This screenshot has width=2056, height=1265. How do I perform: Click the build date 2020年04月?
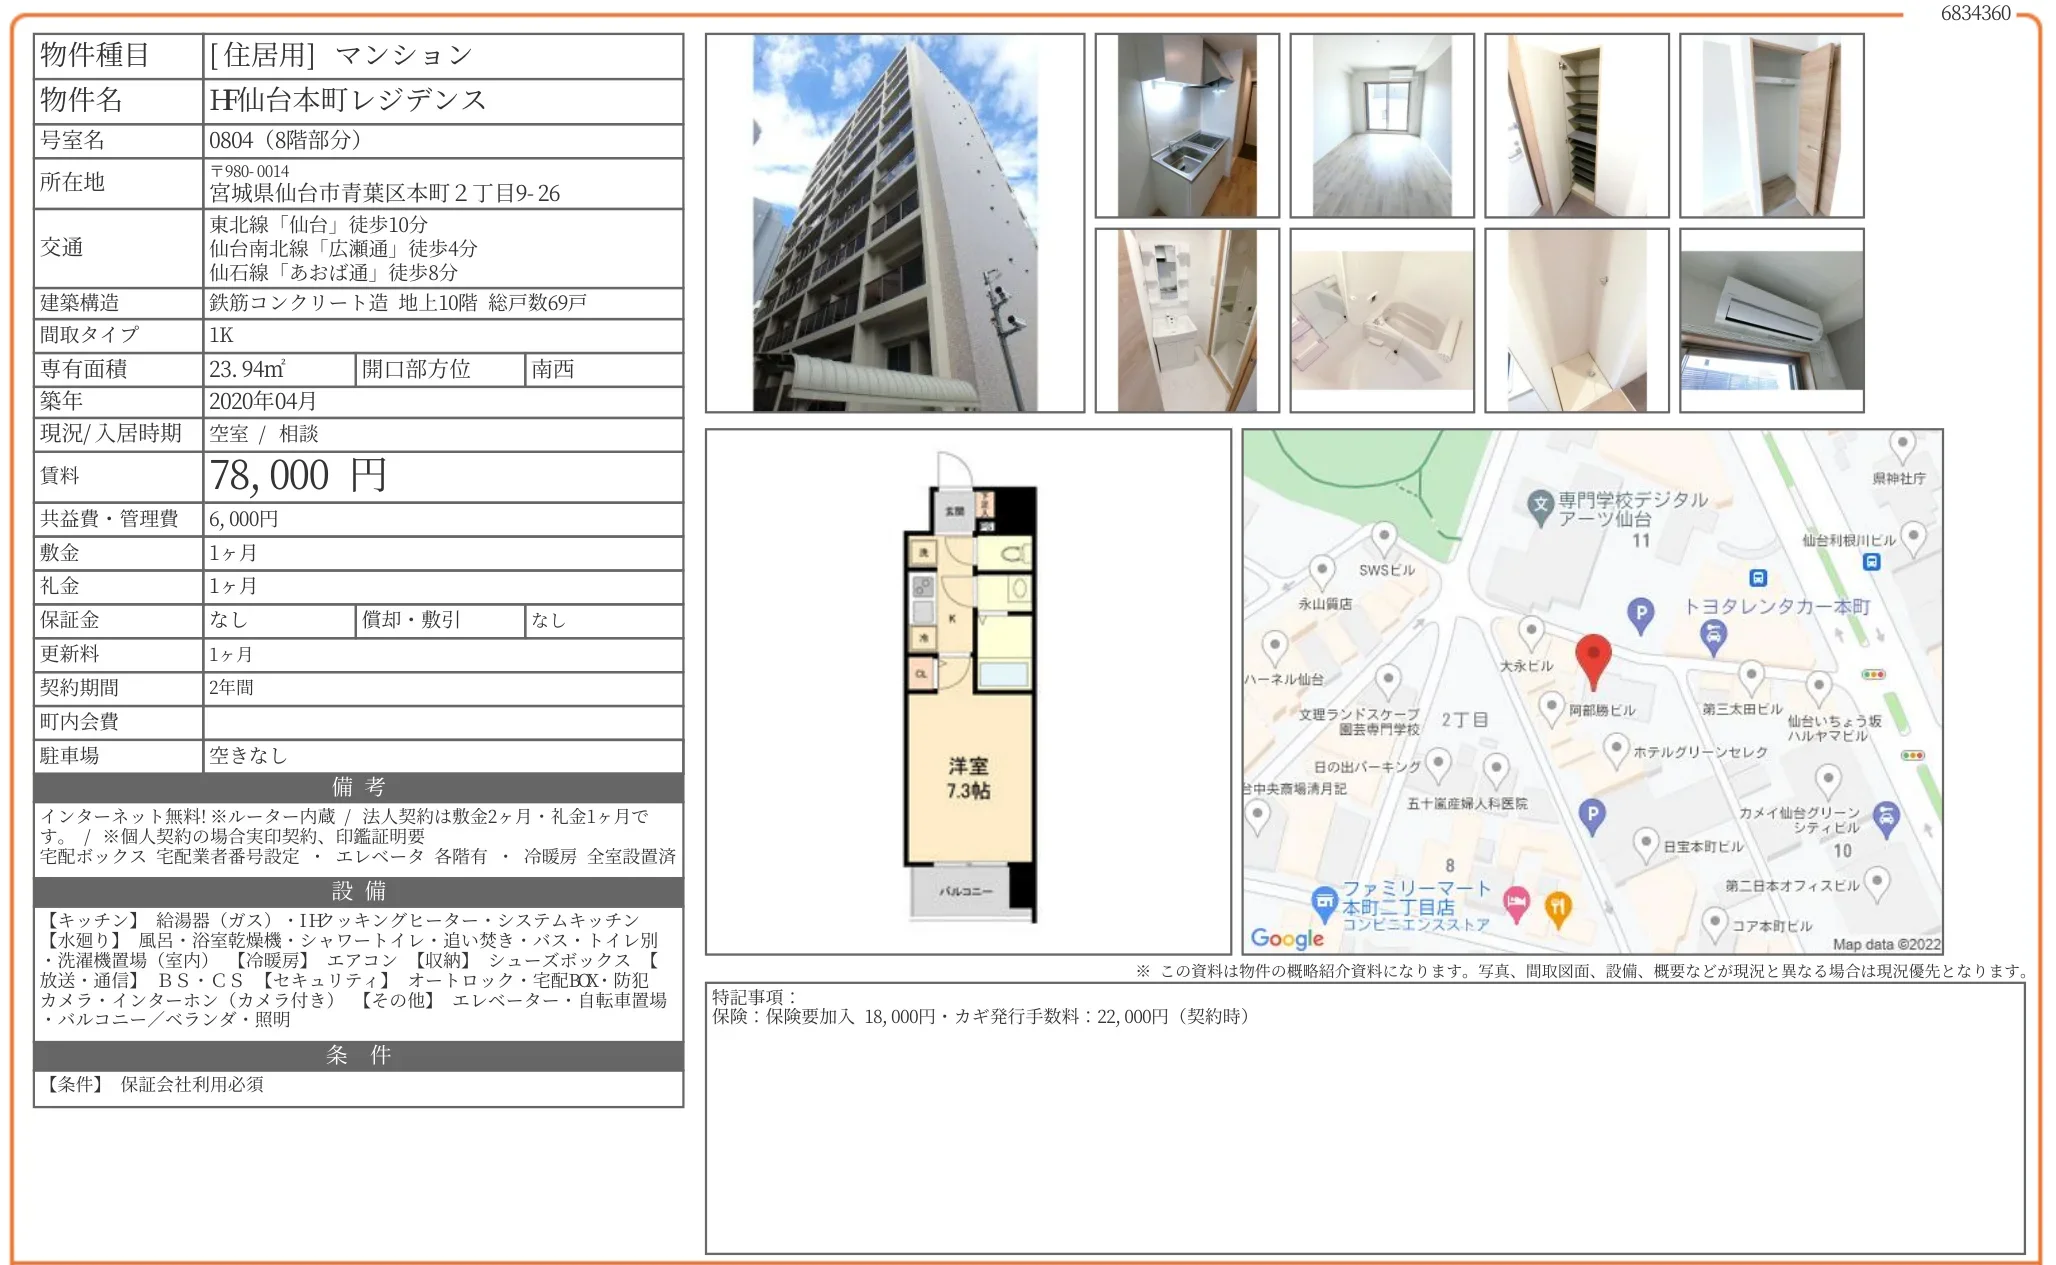pos(263,401)
